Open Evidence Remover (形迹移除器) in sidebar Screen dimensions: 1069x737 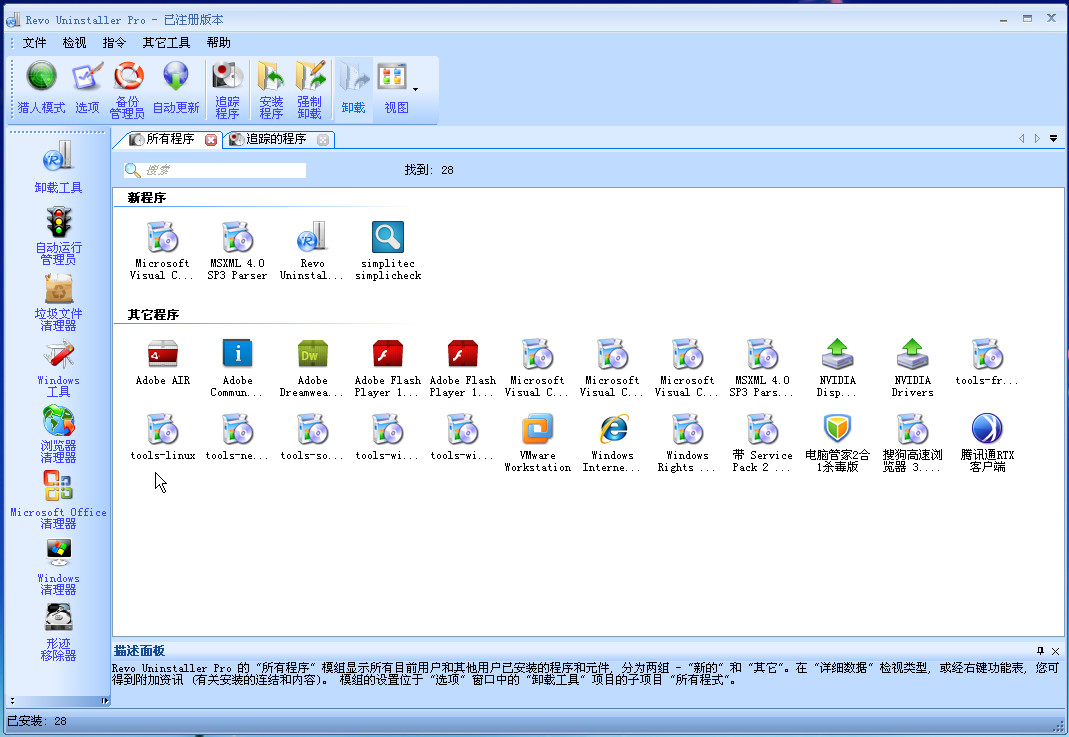pyautogui.click(x=58, y=632)
